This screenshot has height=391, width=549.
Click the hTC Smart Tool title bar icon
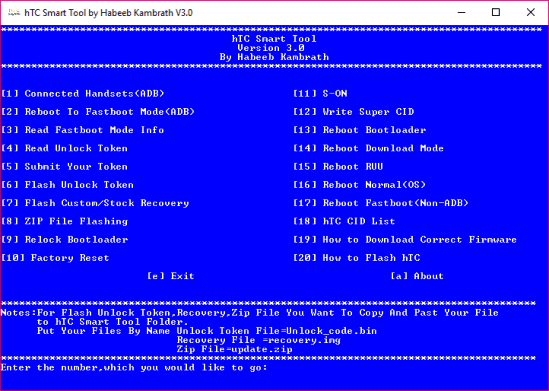(14, 13)
